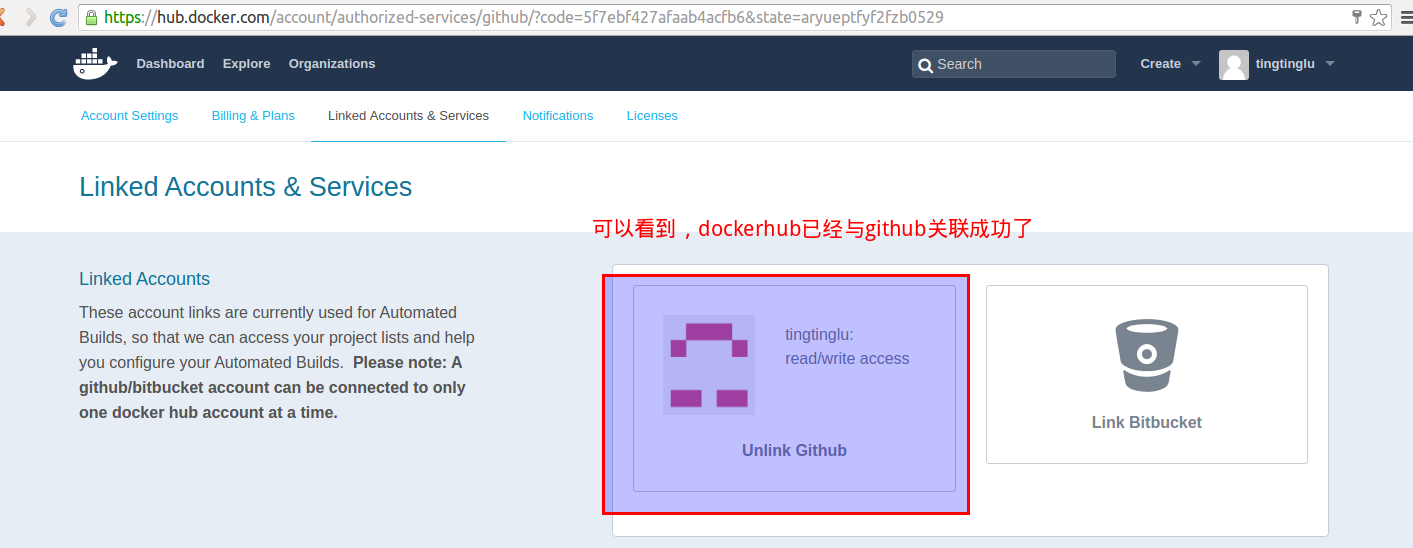
Task: Open the Create dropdown menu
Action: click(1170, 63)
